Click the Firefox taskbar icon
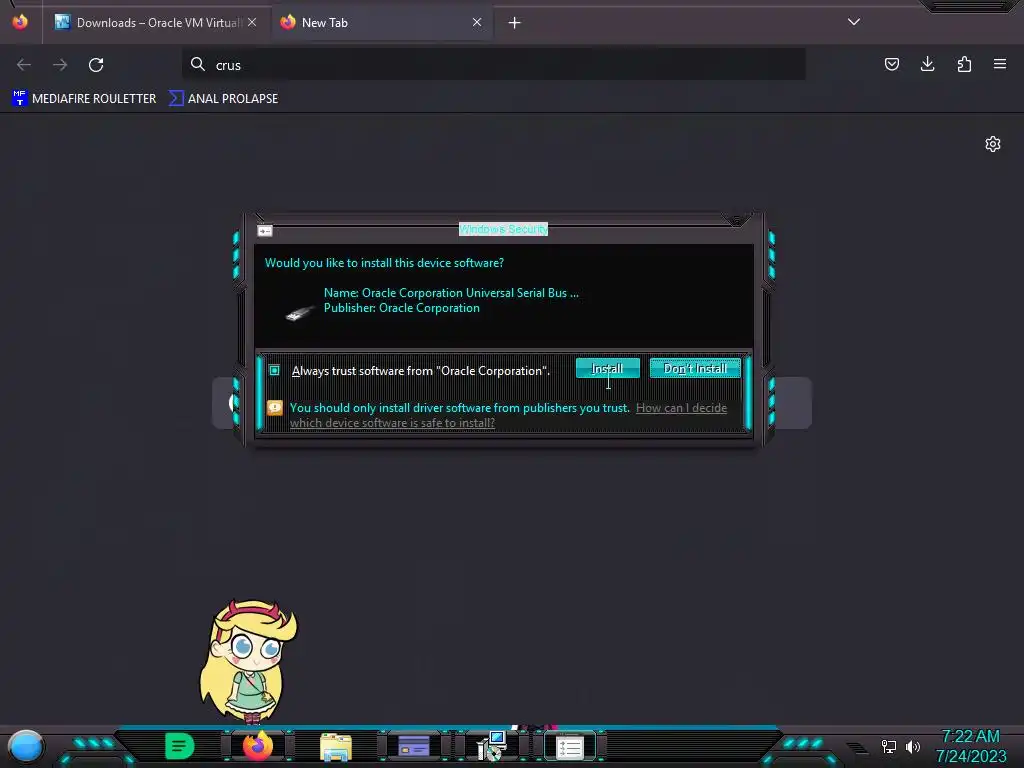The width and height of the screenshot is (1024, 768). click(258, 746)
